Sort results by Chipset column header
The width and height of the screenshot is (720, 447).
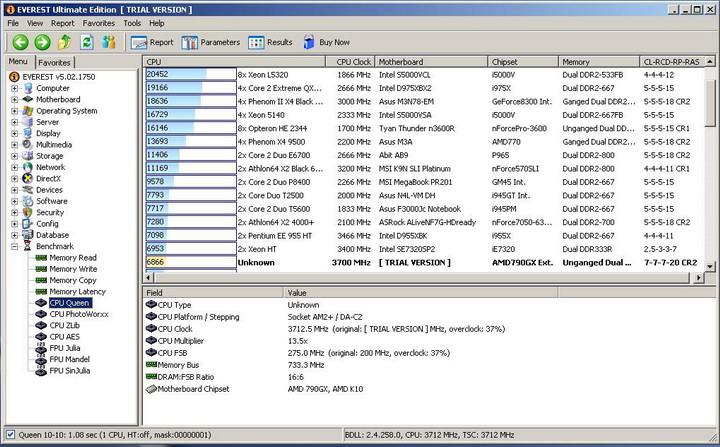pyautogui.click(x=523, y=62)
